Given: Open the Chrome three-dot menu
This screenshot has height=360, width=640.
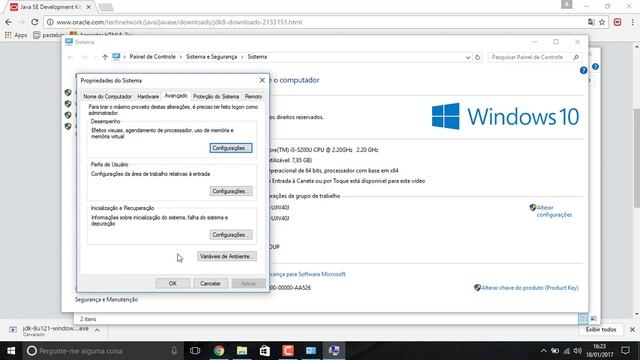Looking at the screenshot, I should point(632,22).
